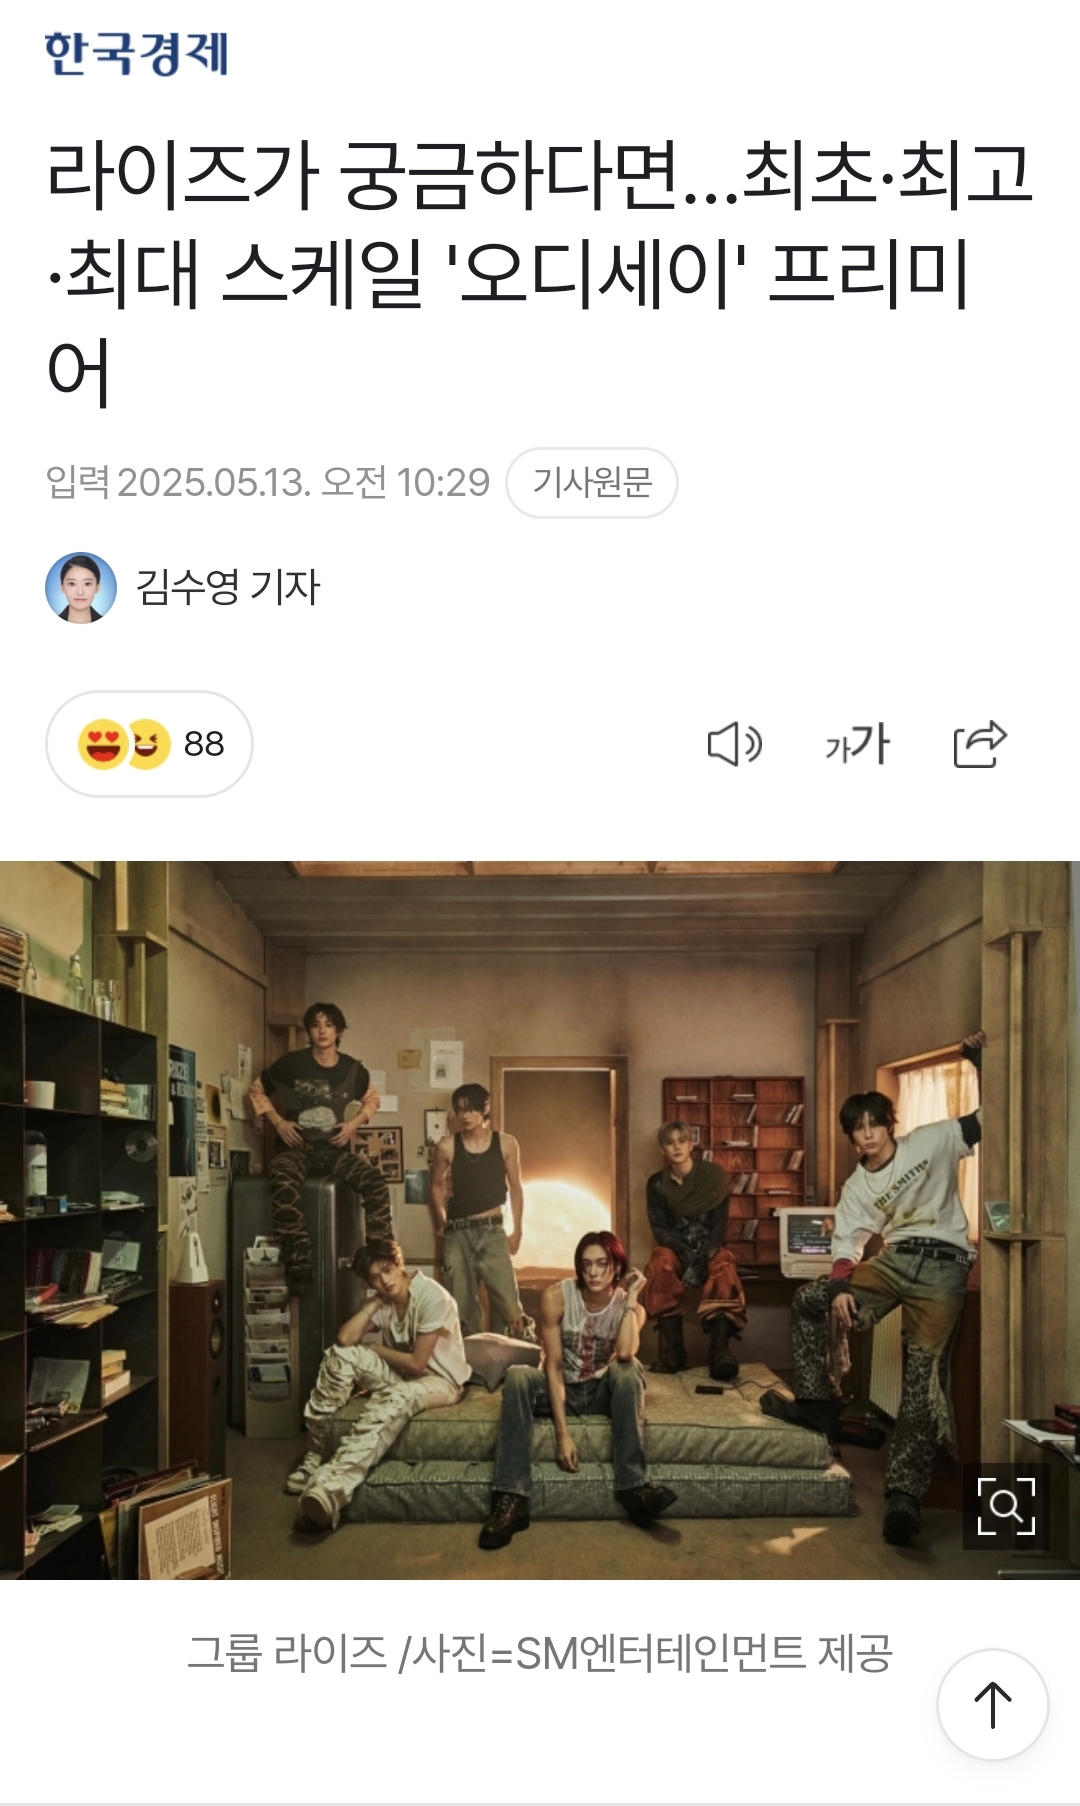Screen dimensions: 1080x1806
Task: Tap the speaker listen-to-article icon
Action: pos(735,744)
